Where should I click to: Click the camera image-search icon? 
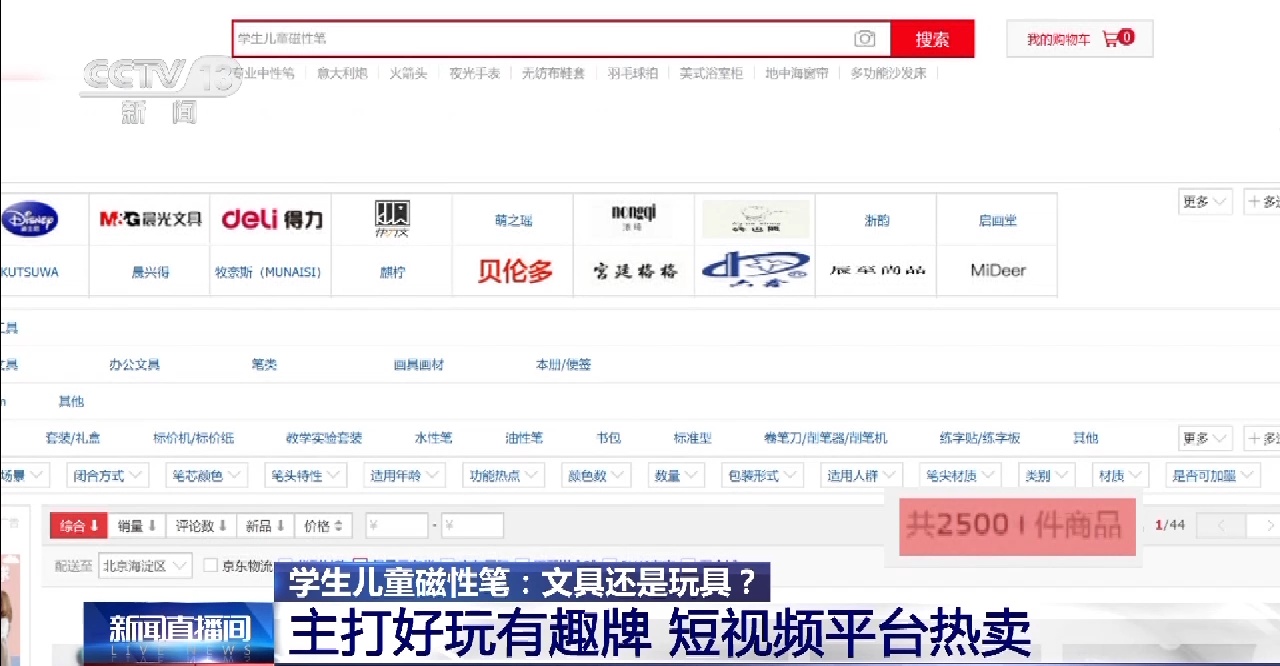pos(865,39)
